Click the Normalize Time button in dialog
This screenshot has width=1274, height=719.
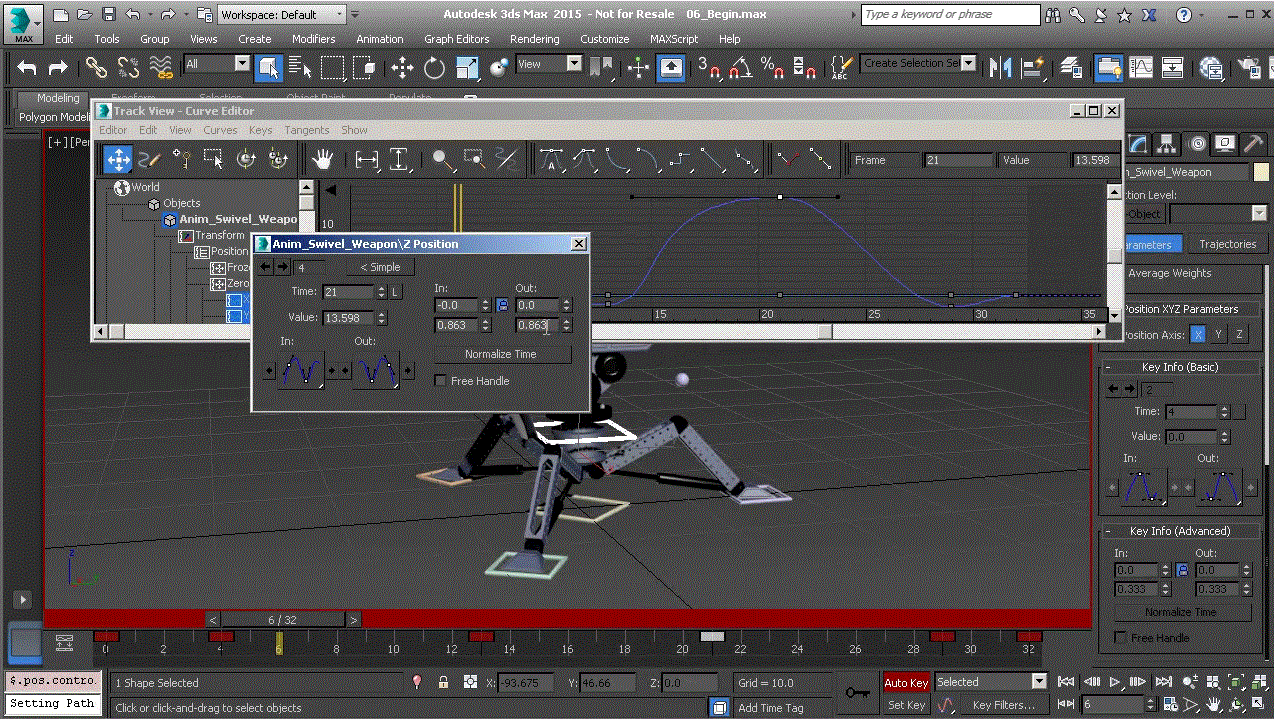(x=500, y=354)
